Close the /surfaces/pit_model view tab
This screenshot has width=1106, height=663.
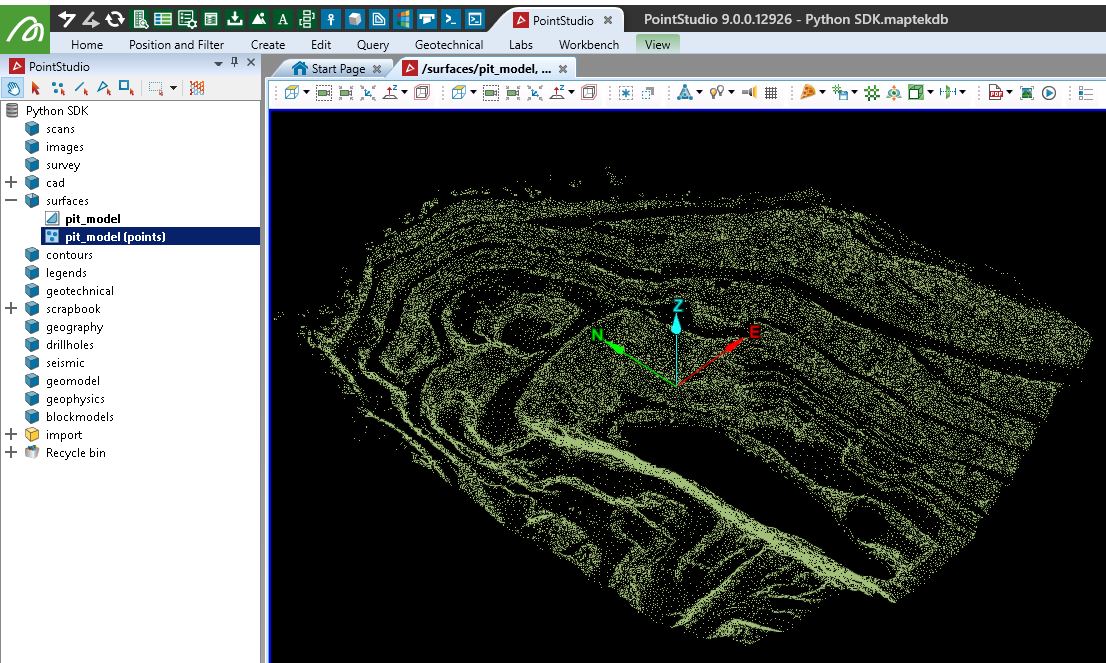pyautogui.click(x=563, y=69)
